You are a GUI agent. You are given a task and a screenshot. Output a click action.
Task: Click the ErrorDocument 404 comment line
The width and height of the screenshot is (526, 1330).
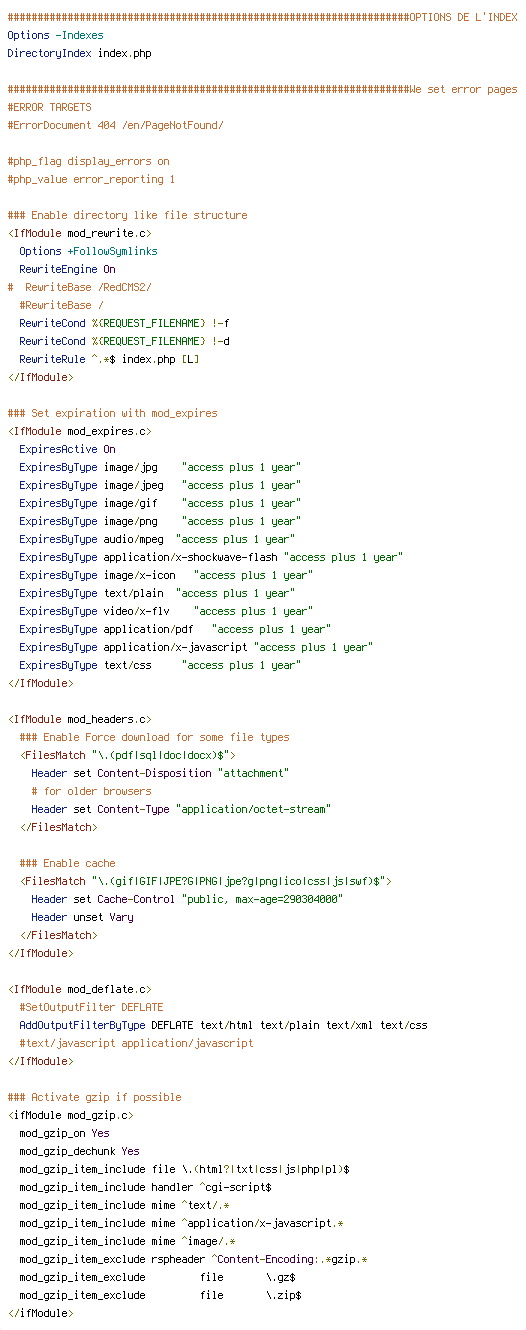point(115,125)
